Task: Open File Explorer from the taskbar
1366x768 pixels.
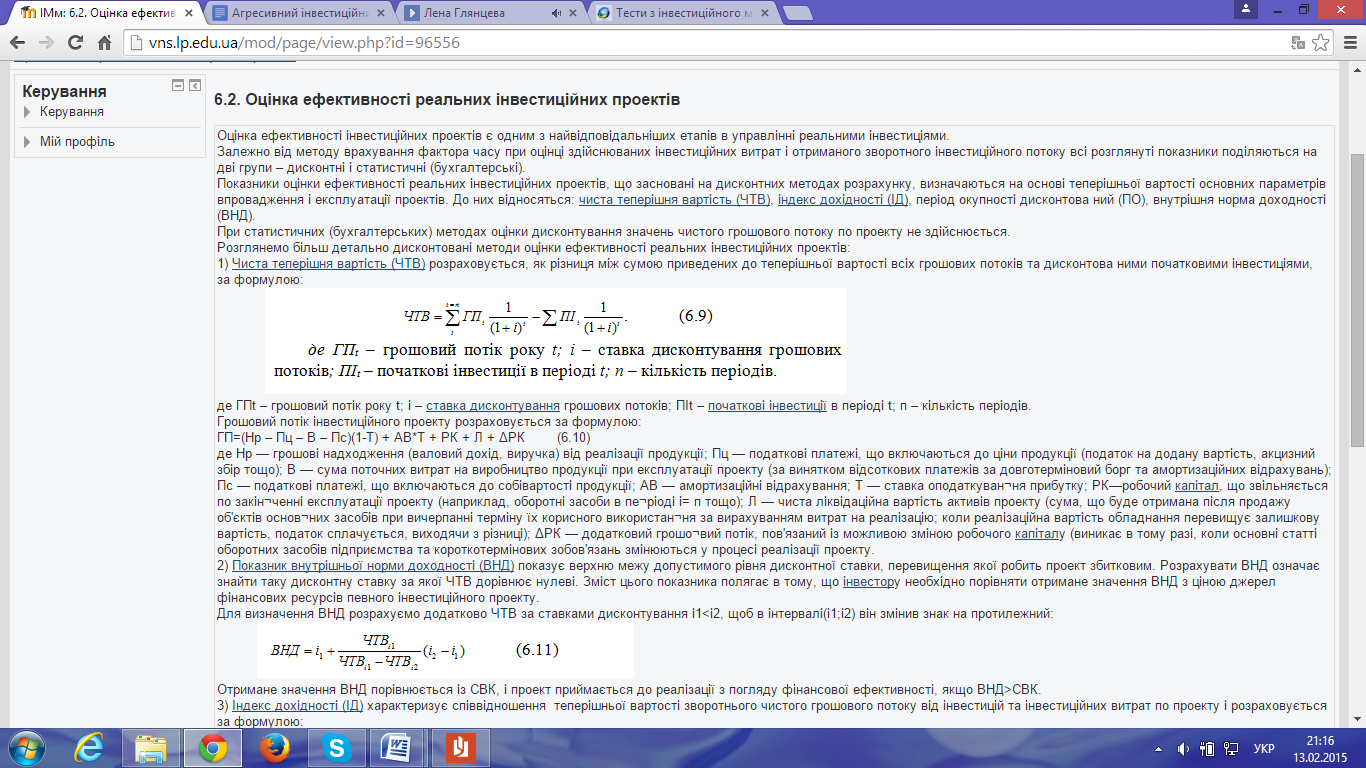Action: [x=151, y=747]
